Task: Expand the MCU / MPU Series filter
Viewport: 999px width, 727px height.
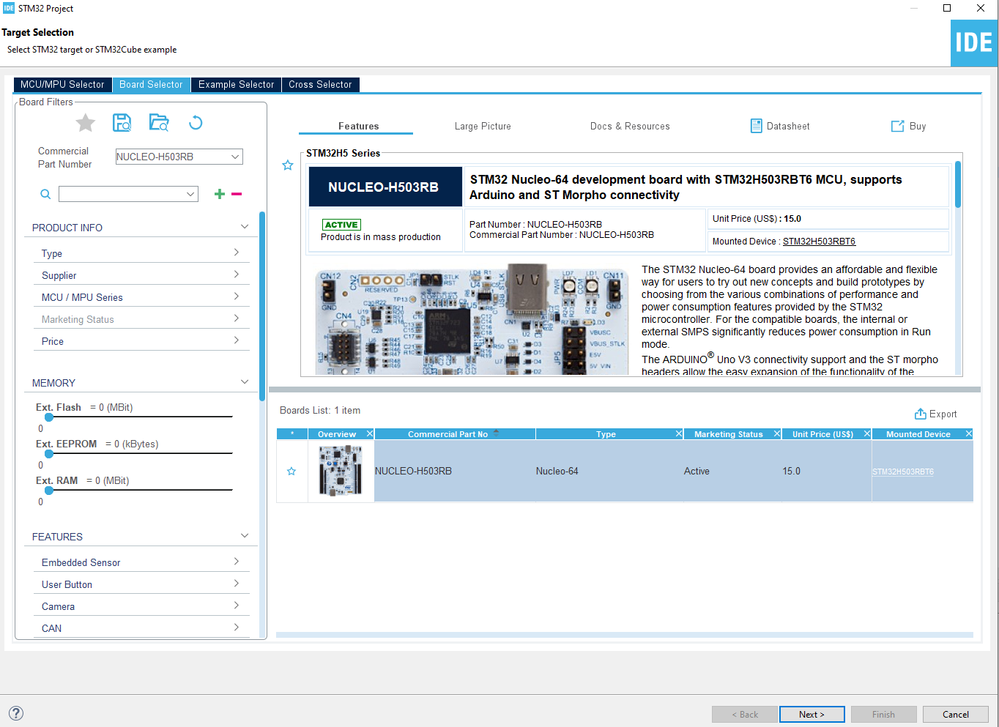Action: (x=236, y=296)
